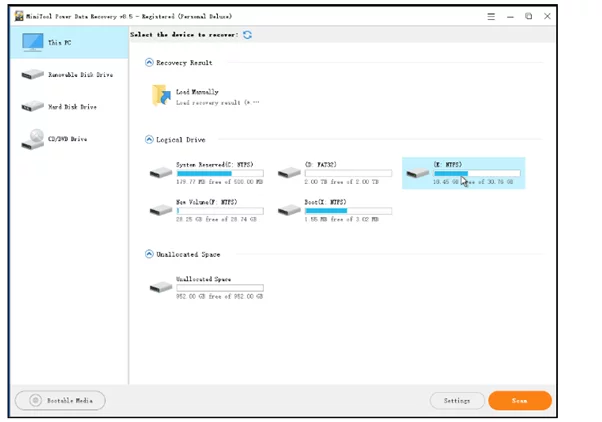
Task: Click the refresh icon beside 'Select the device to recover'
Action: (247, 35)
